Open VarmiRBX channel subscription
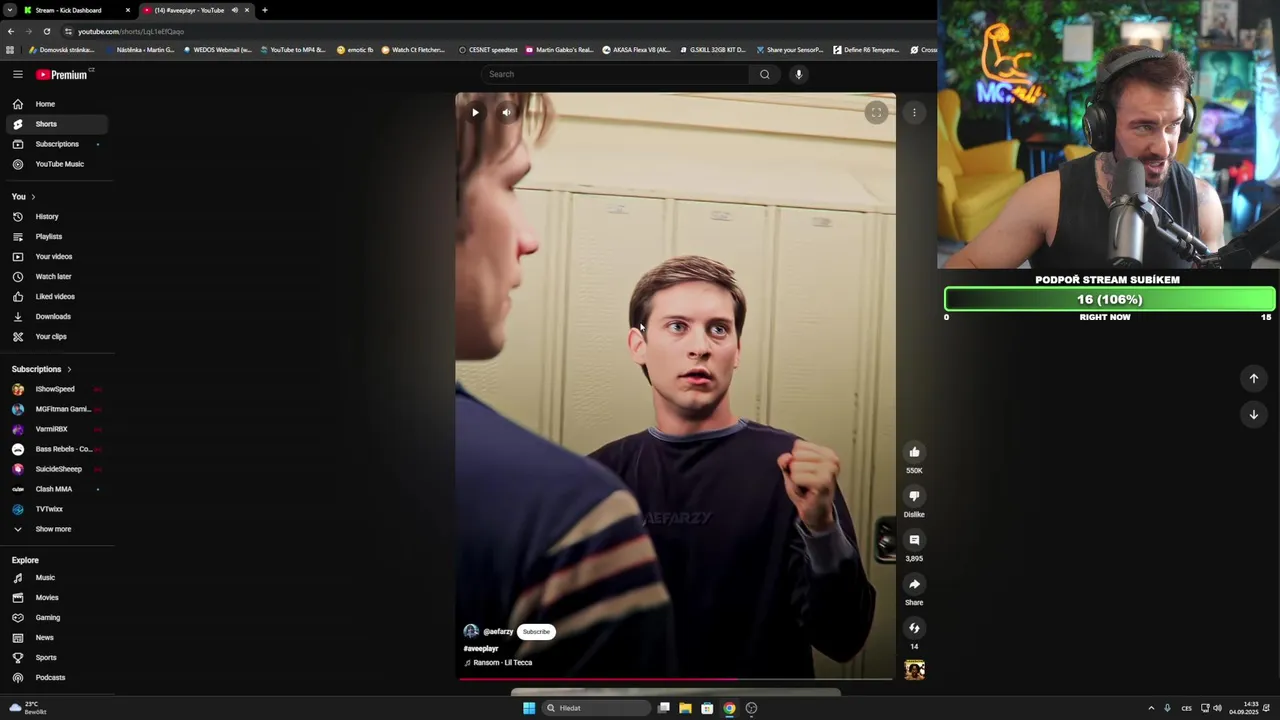This screenshot has width=1280, height=720. (x=55, y=429)
